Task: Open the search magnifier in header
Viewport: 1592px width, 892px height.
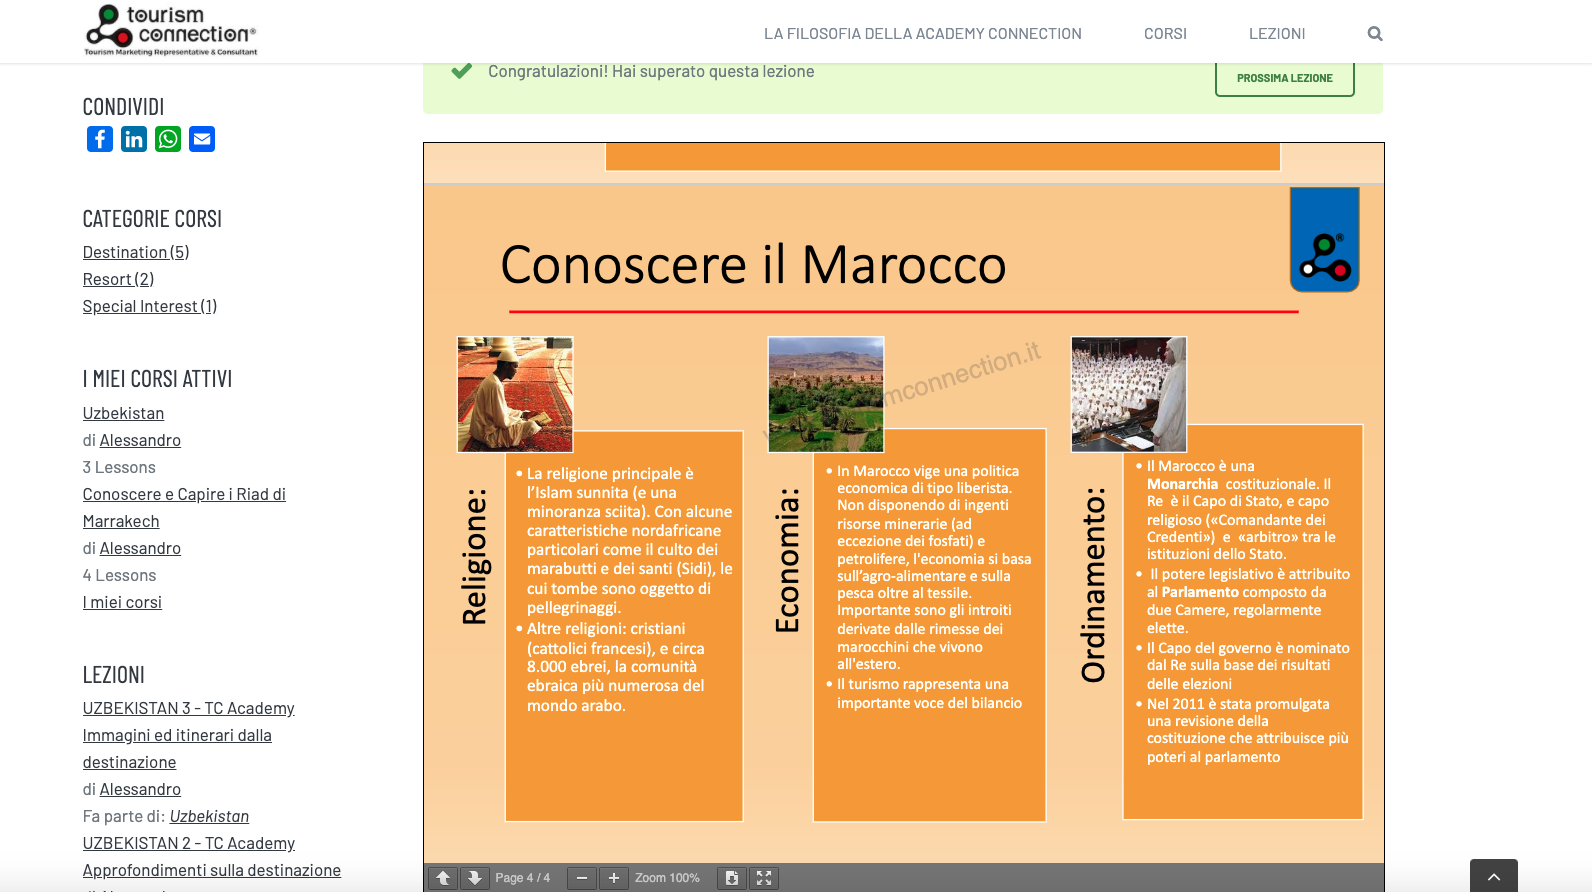Action: click(x=1375, y=34)
